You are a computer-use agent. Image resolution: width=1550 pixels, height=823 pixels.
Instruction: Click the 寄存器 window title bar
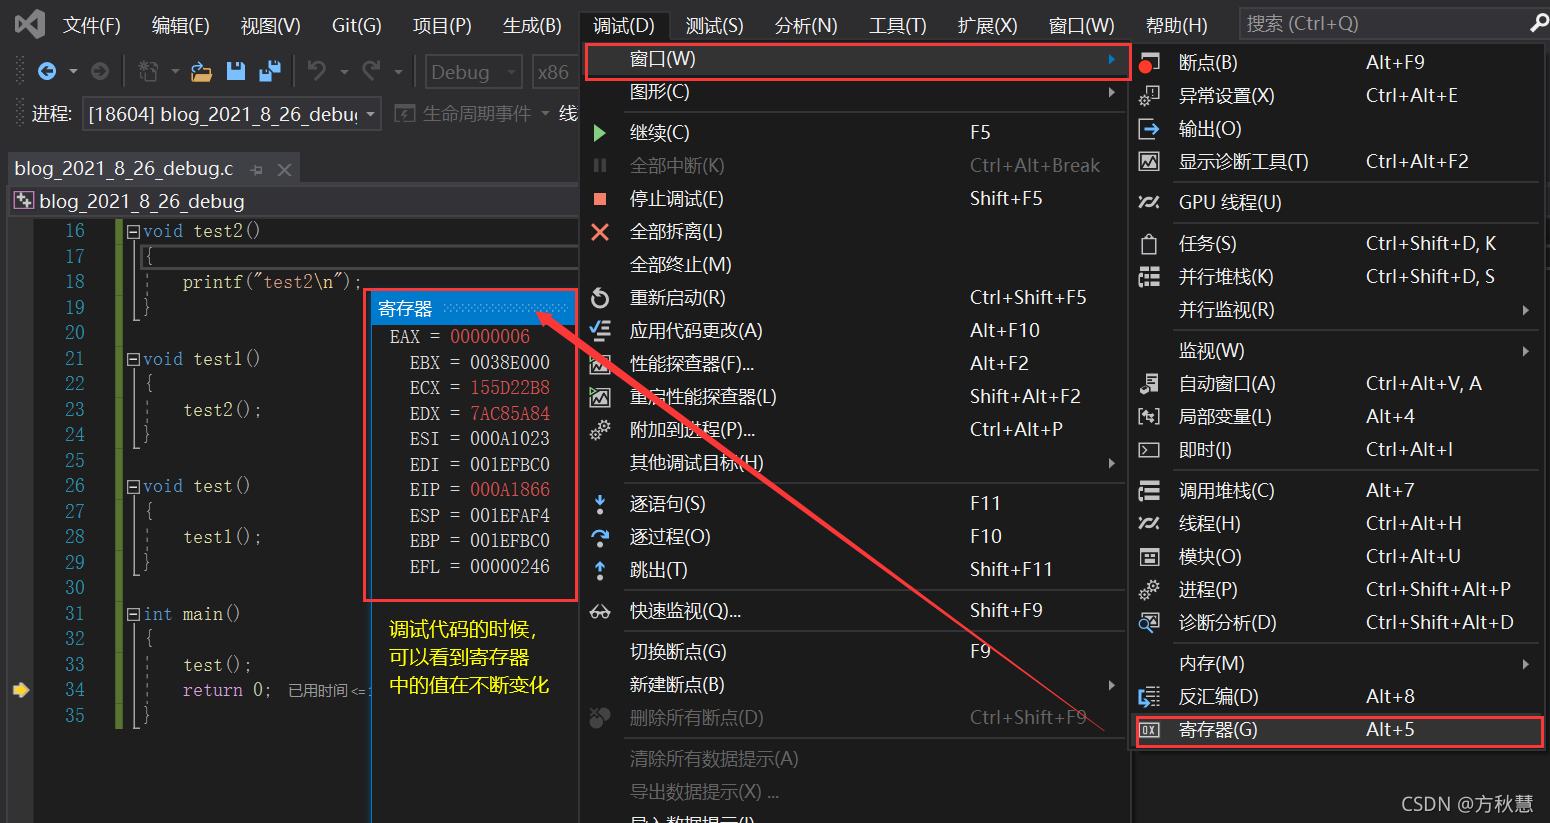[474, 308]
